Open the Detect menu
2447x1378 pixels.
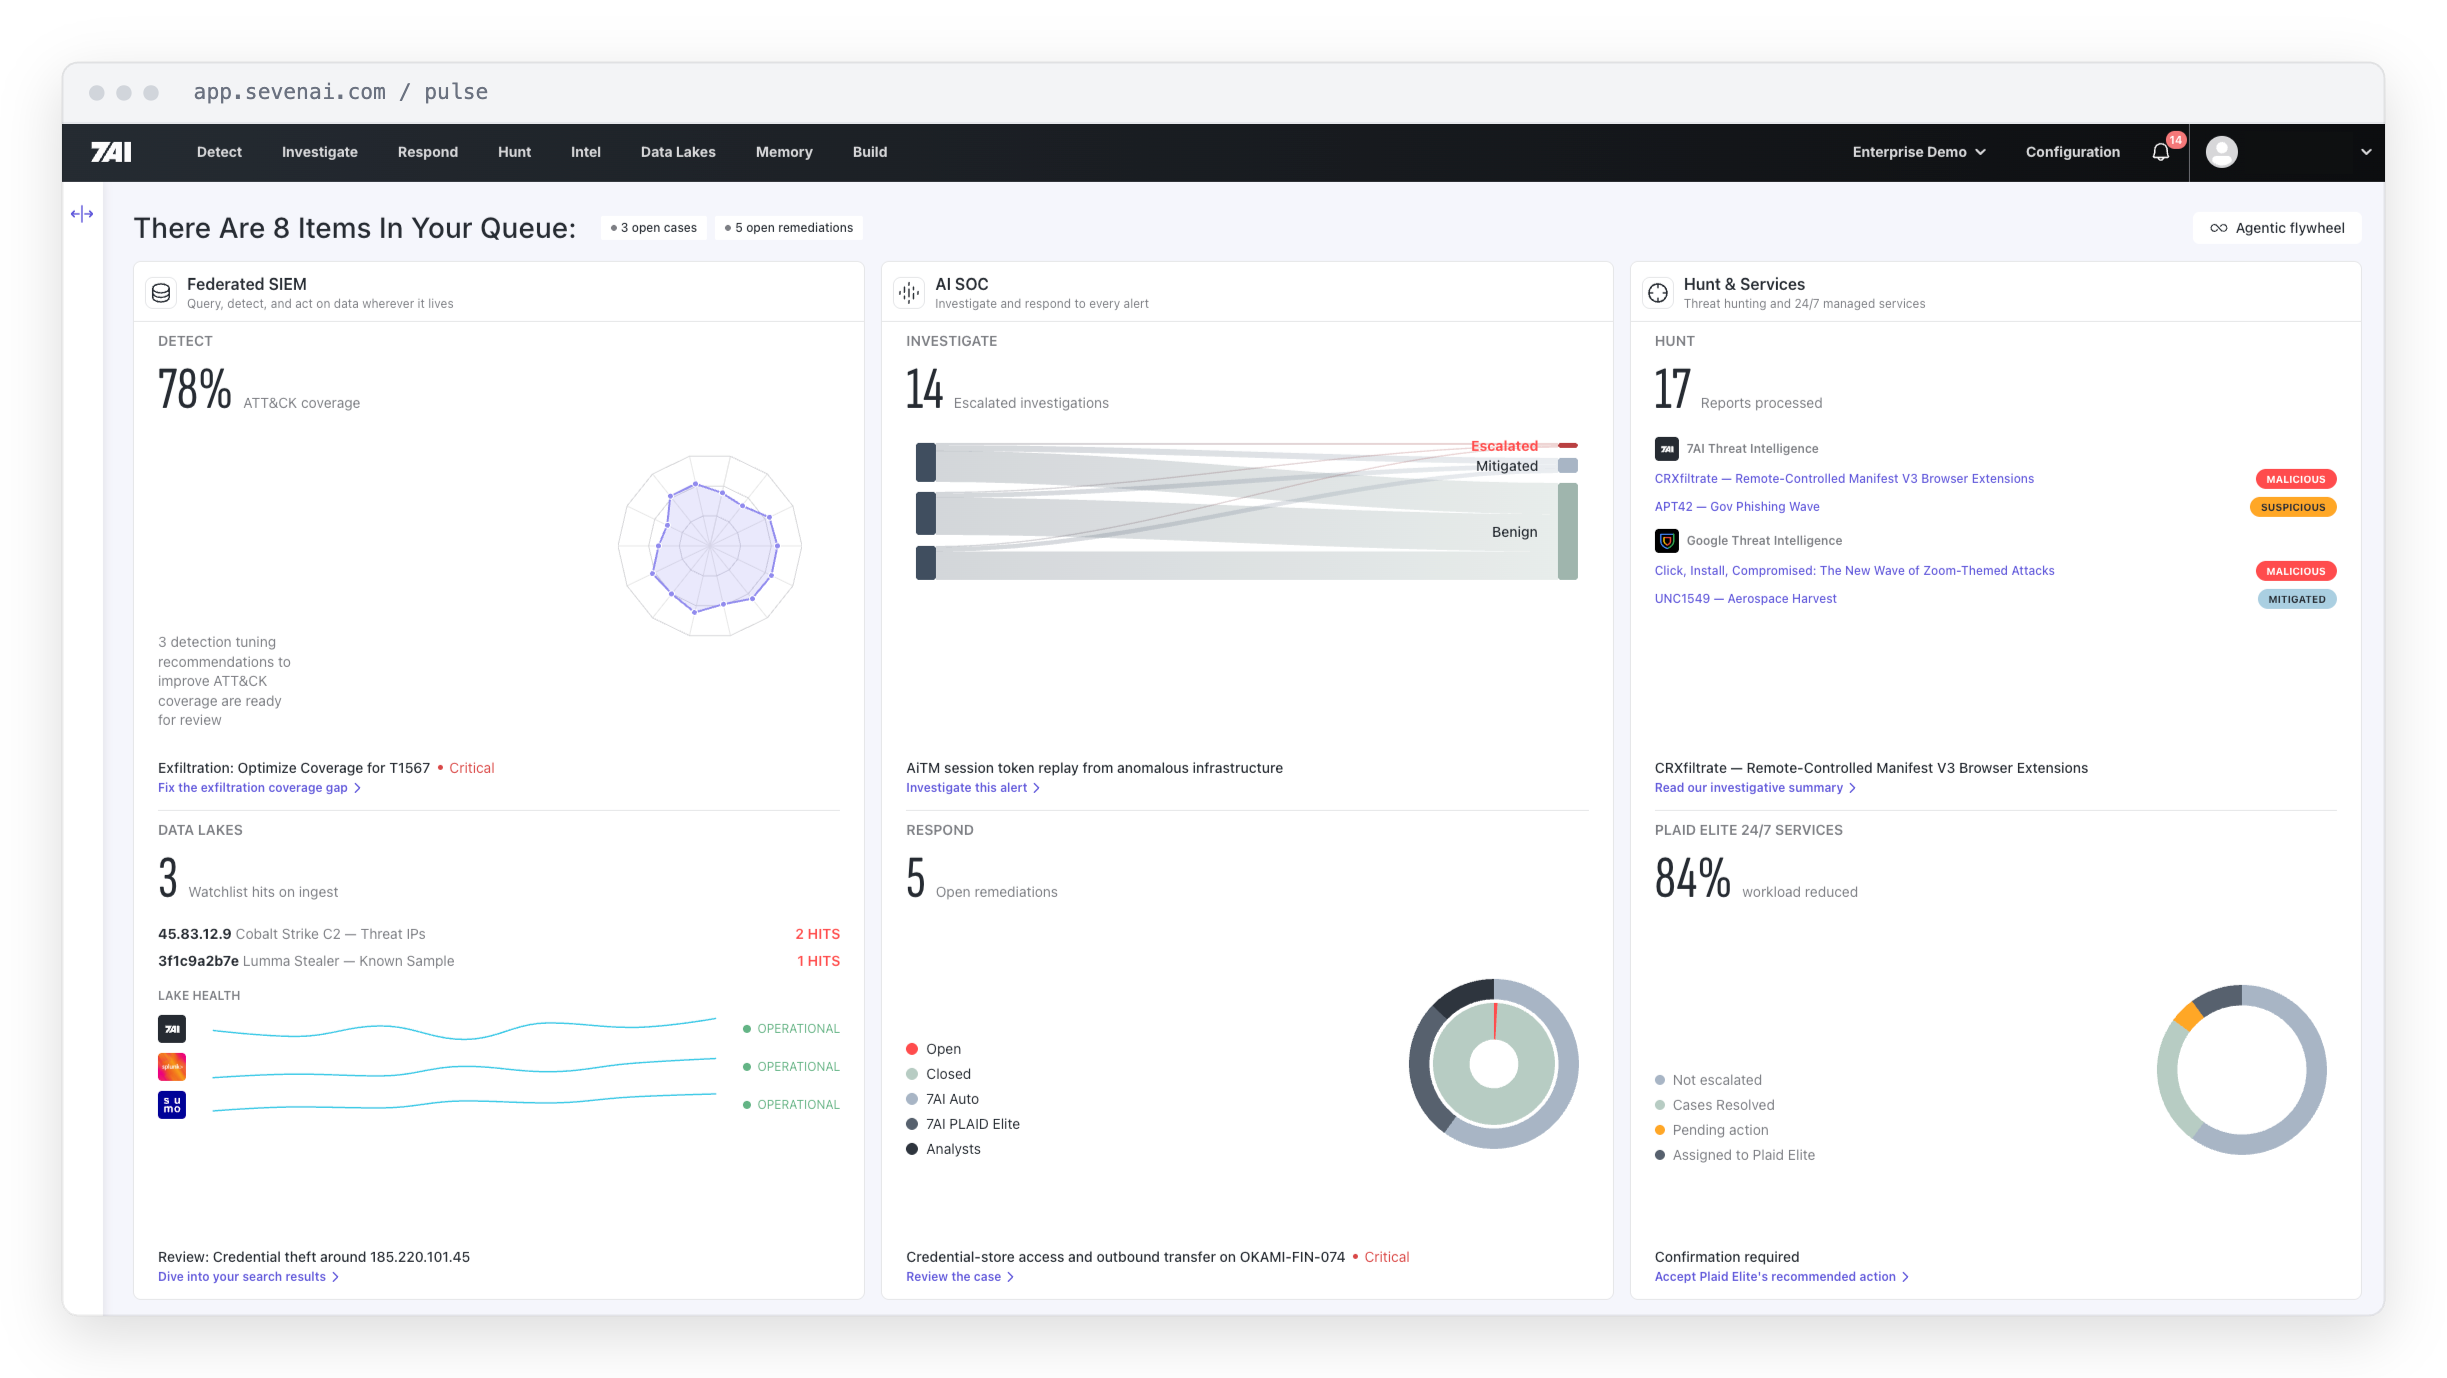tap(219, 152)
